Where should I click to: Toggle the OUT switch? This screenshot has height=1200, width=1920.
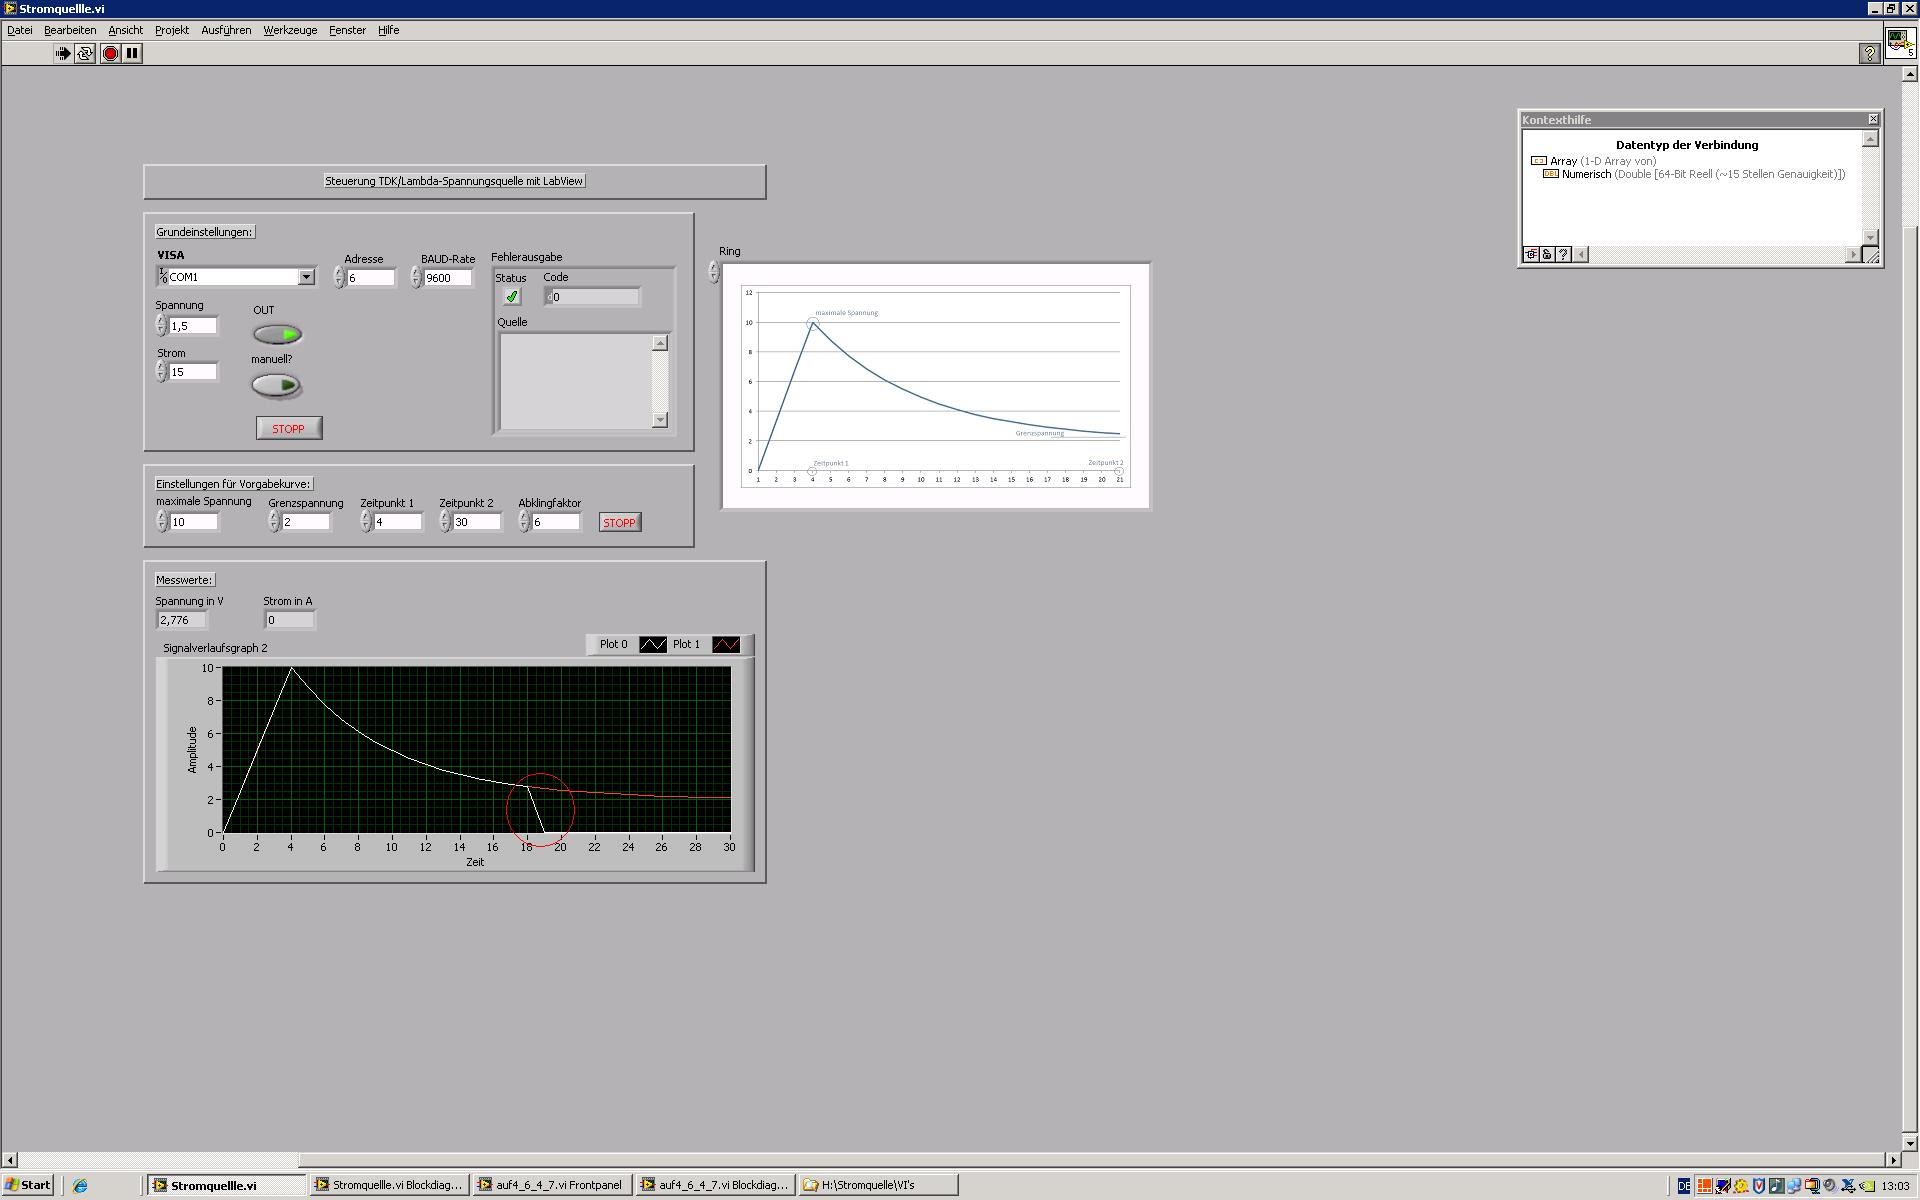[277, 334]
